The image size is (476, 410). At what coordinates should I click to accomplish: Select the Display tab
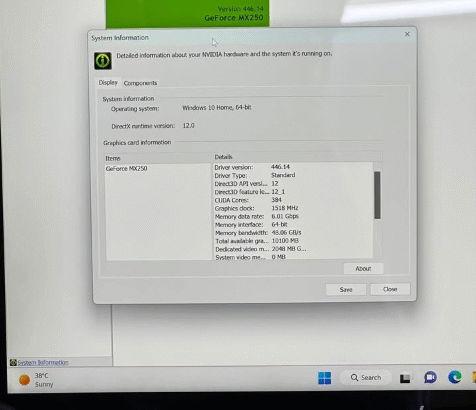click(x=108, y=82)
